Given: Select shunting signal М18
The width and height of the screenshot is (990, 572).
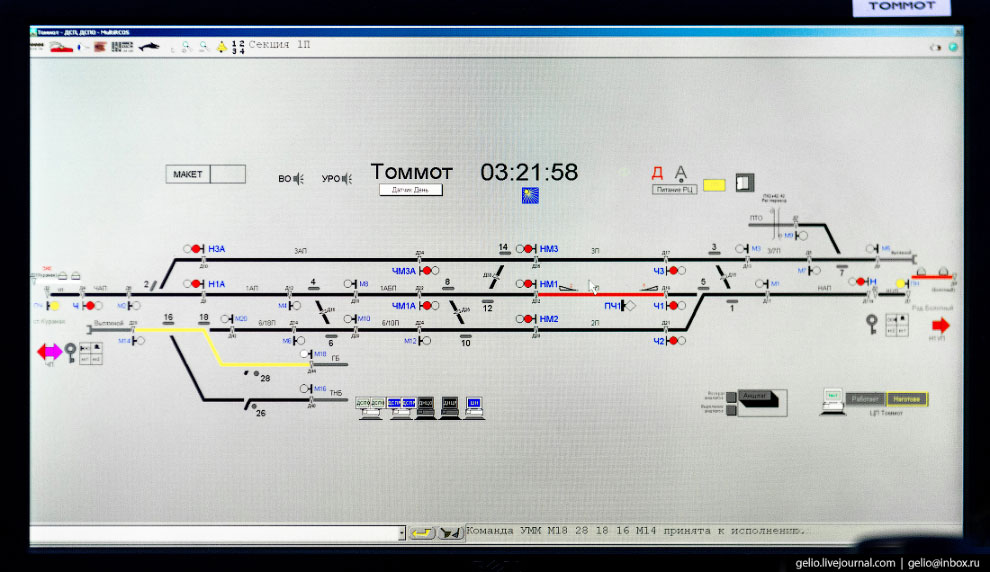Looking at the screenshot, I should click(x=313, y=354).
